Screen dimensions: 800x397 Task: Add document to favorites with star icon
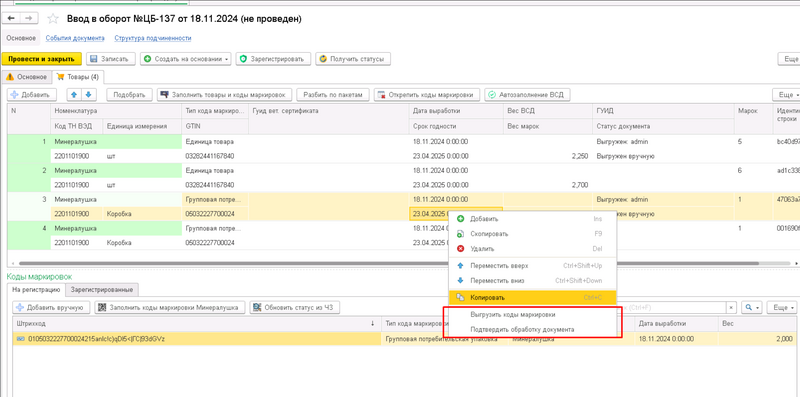(53, 19)
